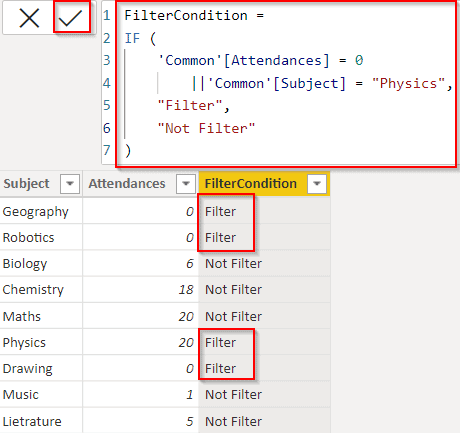Click the "Physics" string in the formula
The width and height of the screenshot is (460, 433).
click(x=409, y=83)
